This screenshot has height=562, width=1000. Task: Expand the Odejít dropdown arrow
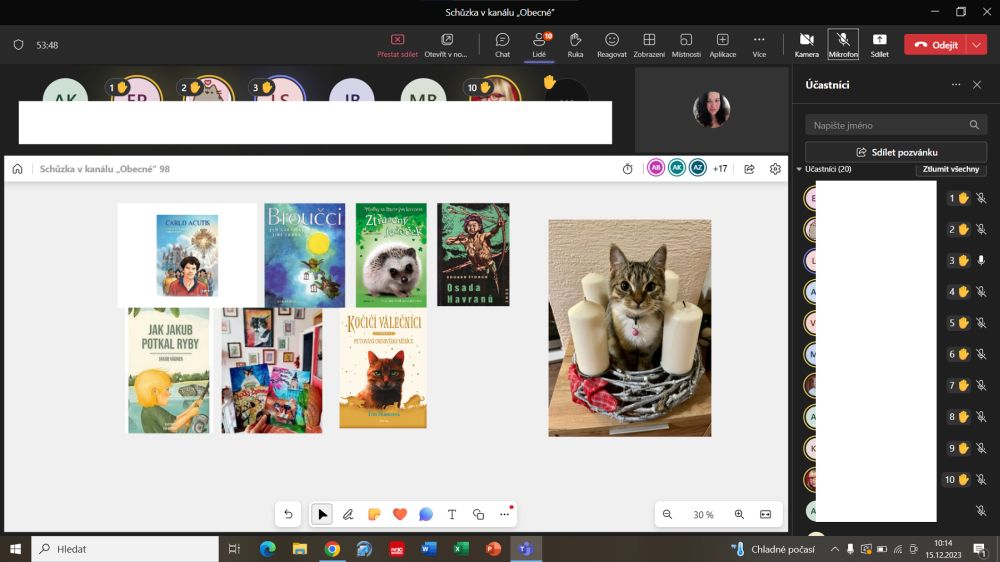click(977, 45)
